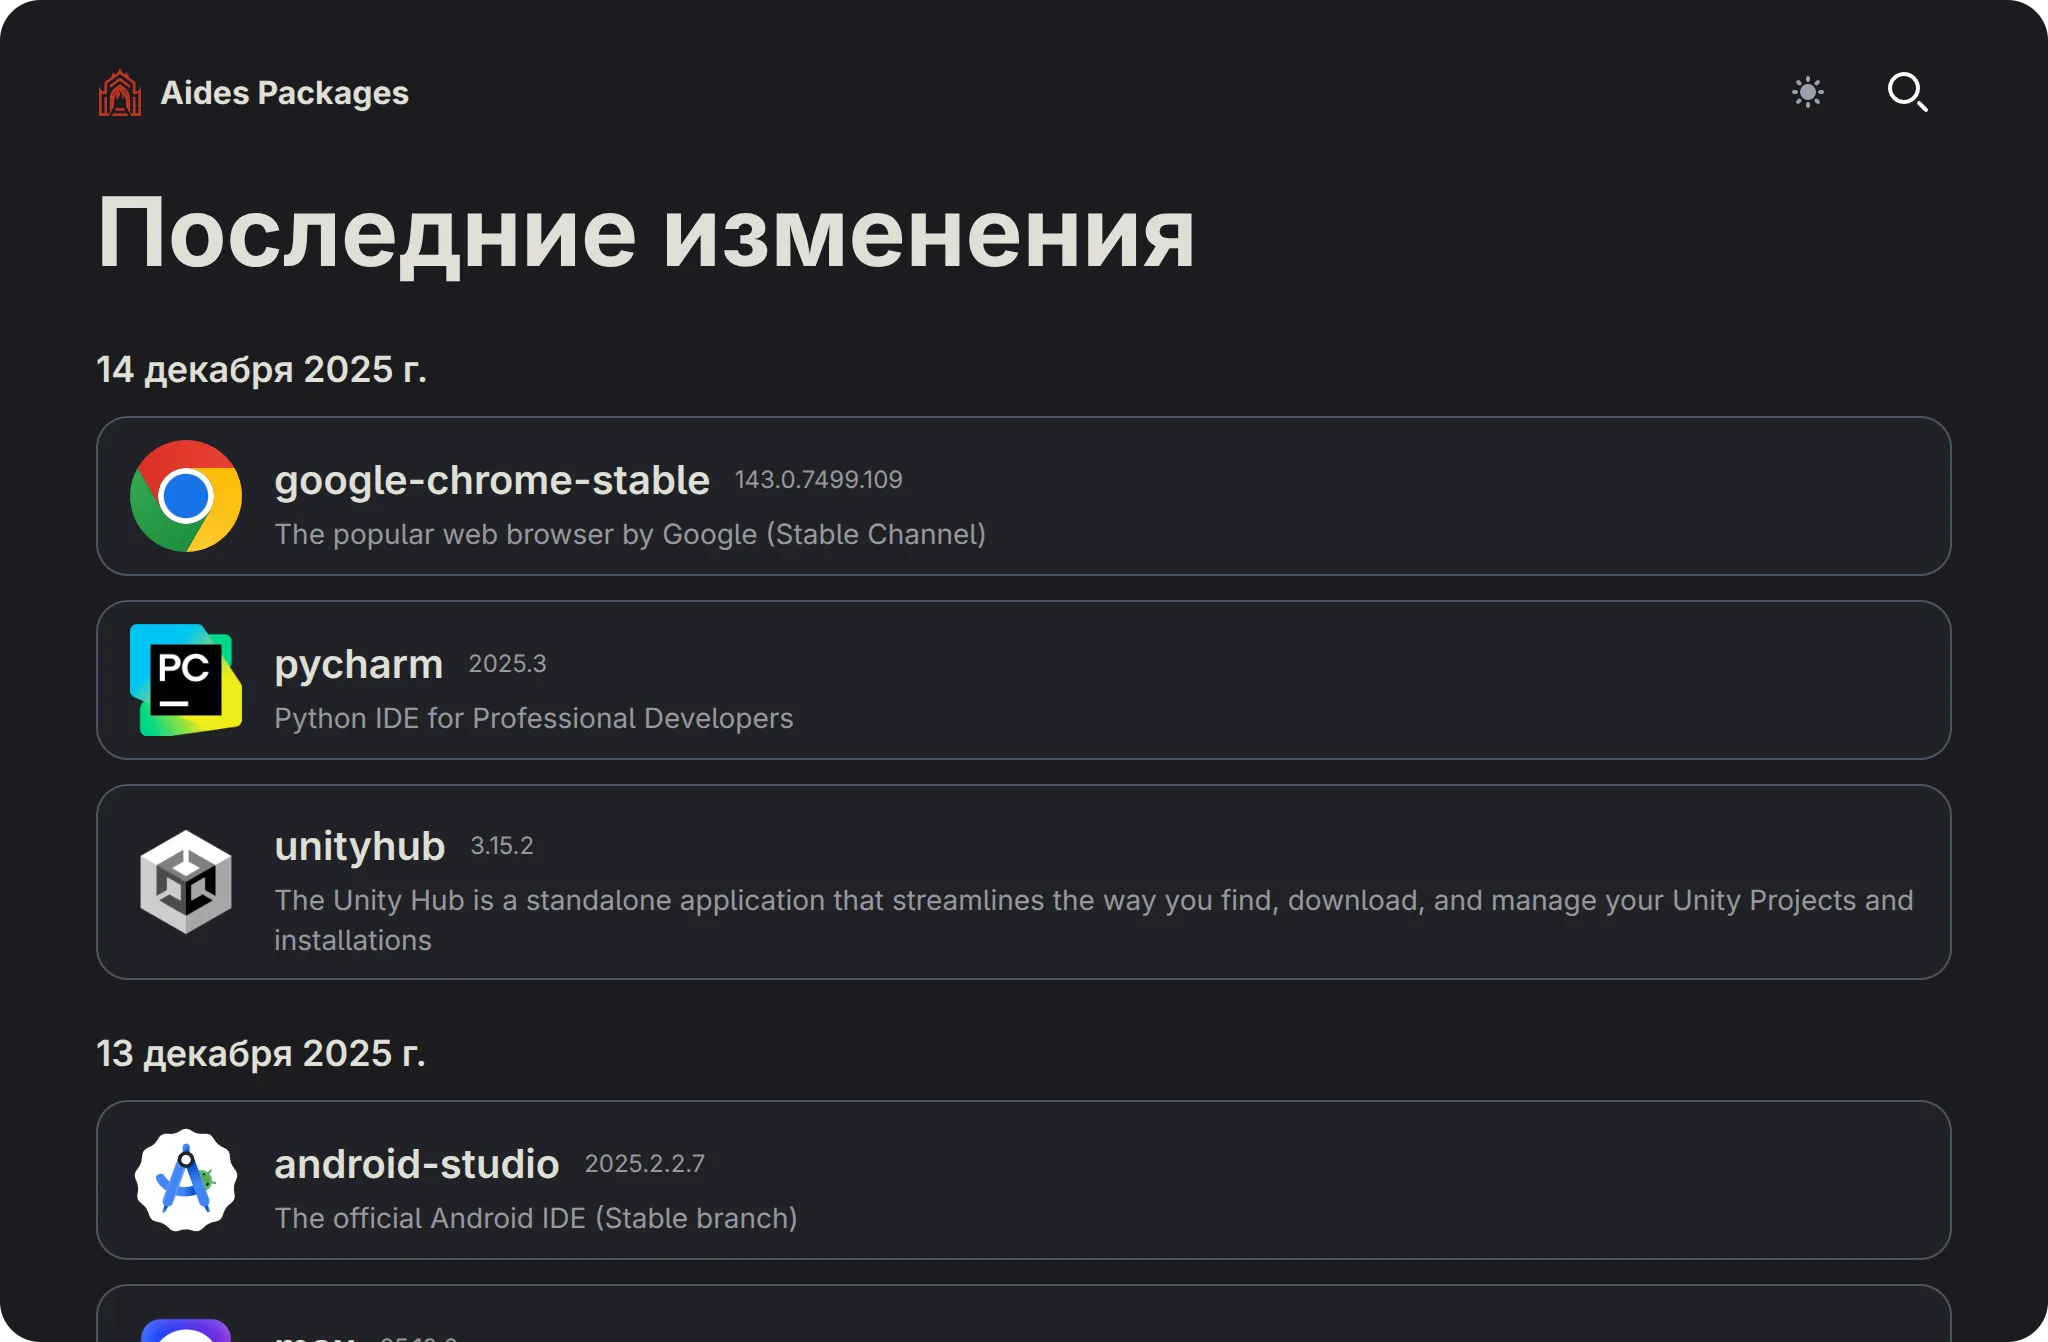Open search with the magnifier icon
The image size is (2048, 1342).
pos(1906,93)
